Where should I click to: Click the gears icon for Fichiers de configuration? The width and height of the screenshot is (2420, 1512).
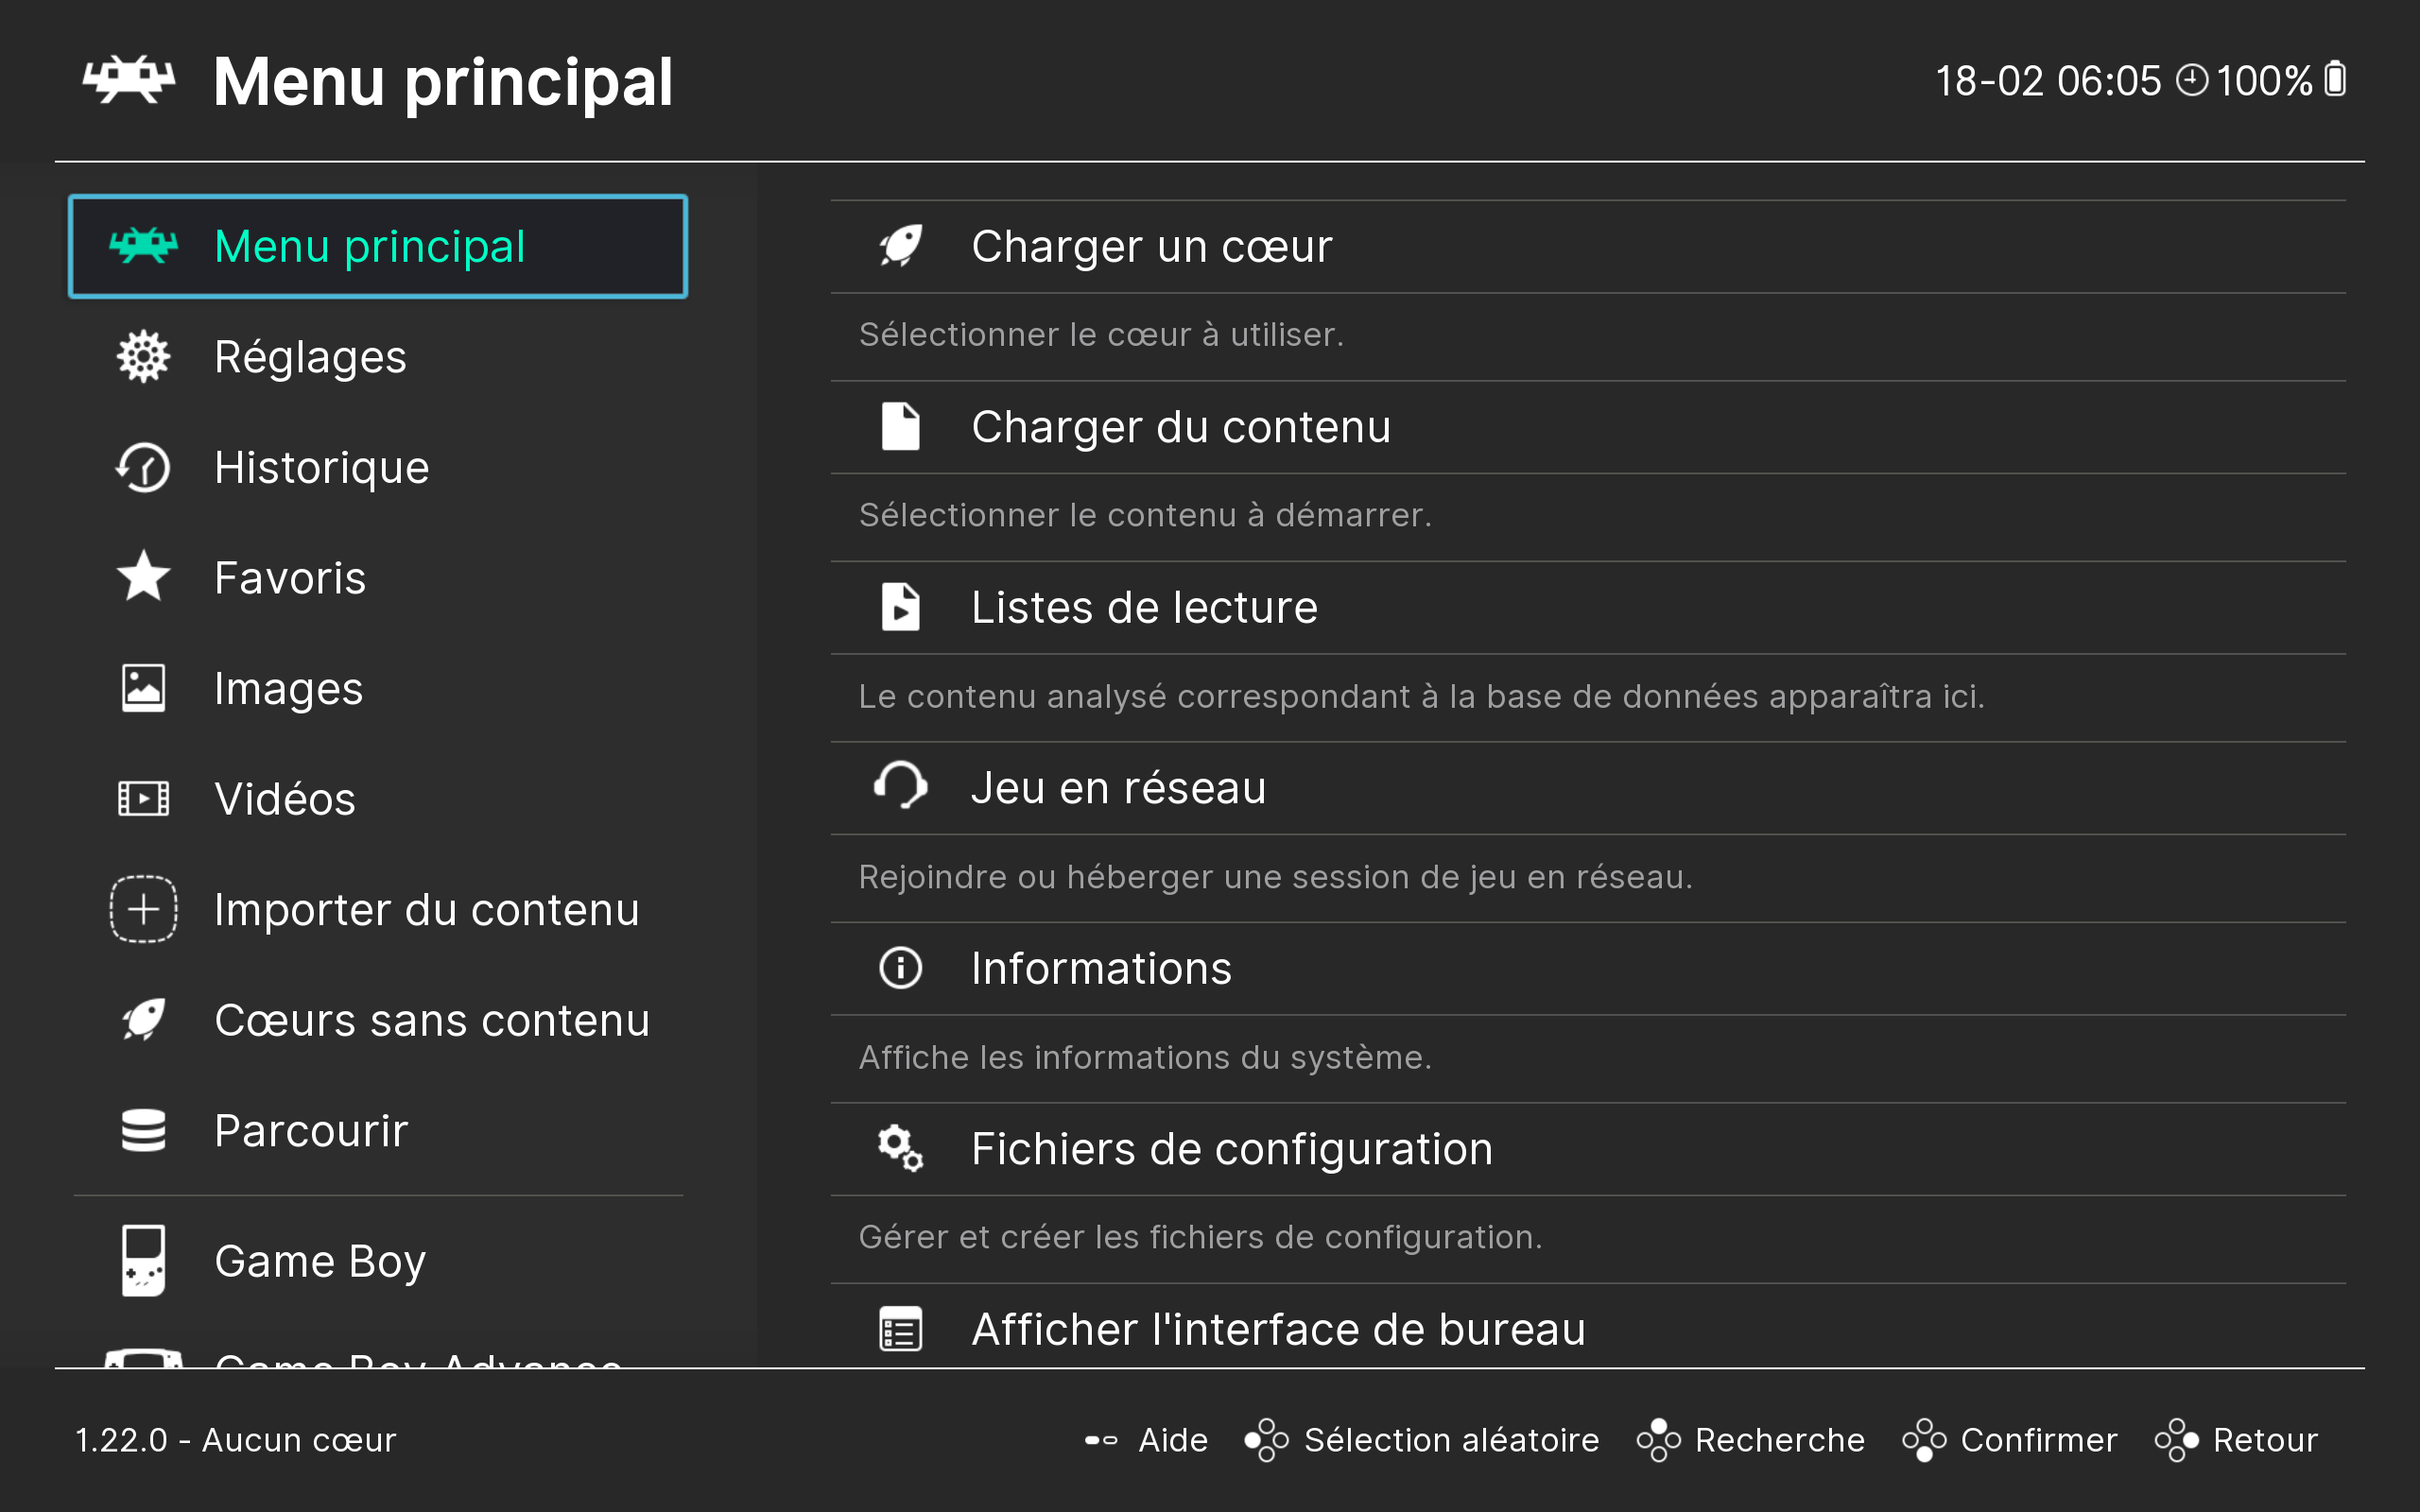pos(900,1148)
